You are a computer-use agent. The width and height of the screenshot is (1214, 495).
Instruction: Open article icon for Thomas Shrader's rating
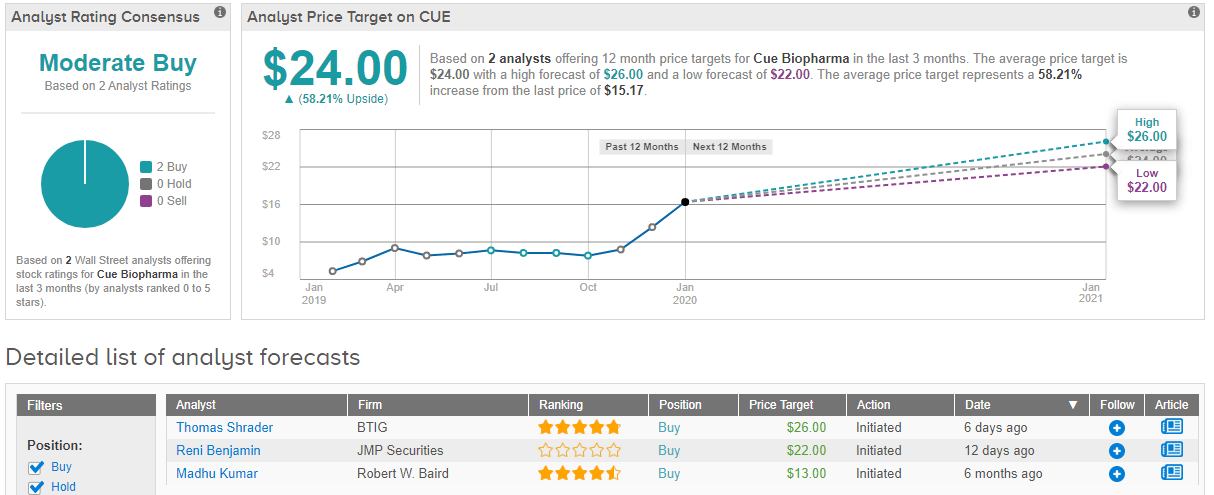point(1171,427)
